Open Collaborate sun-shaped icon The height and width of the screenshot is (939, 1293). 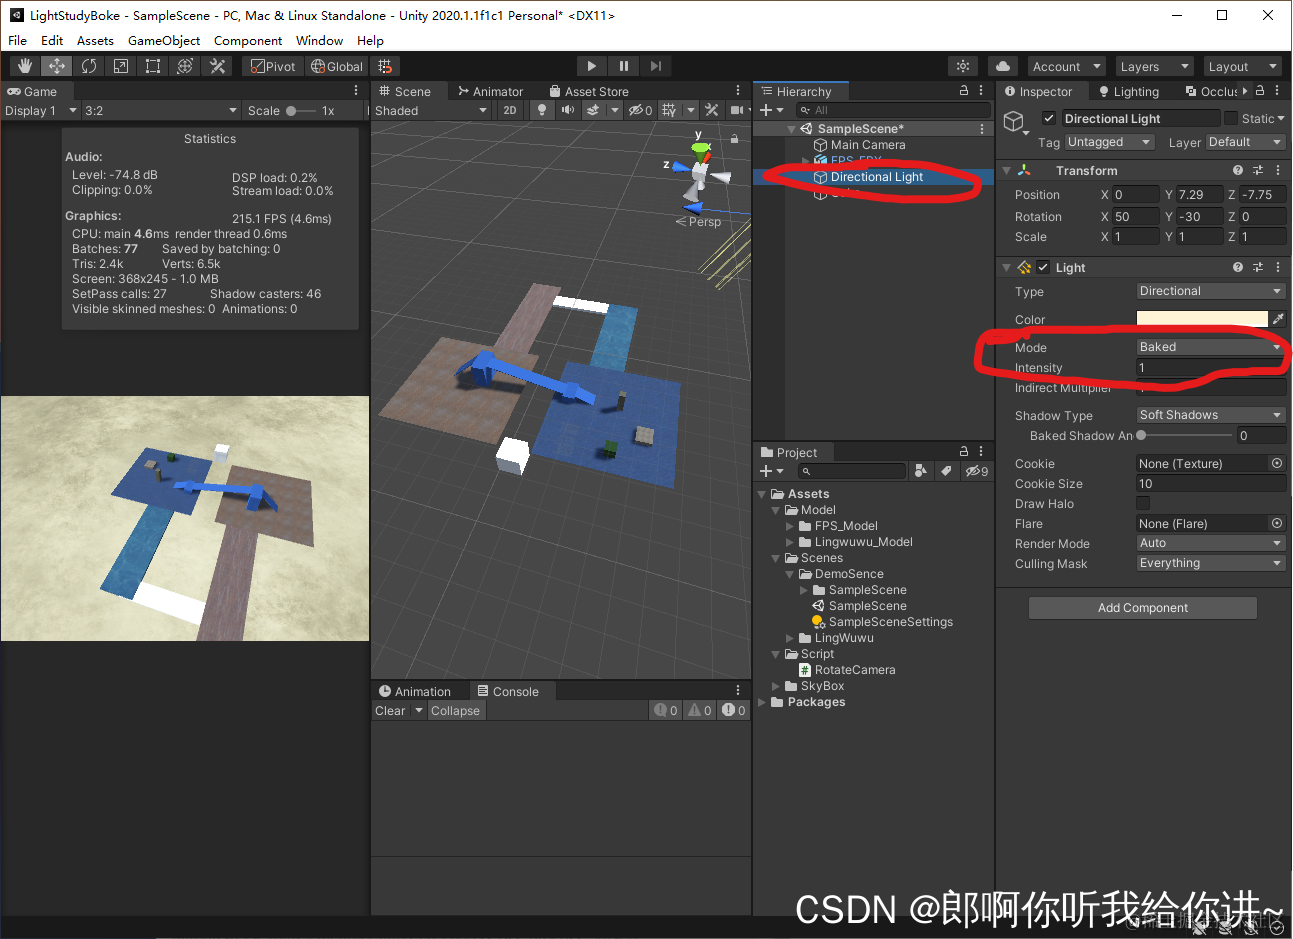coord(963,66)
